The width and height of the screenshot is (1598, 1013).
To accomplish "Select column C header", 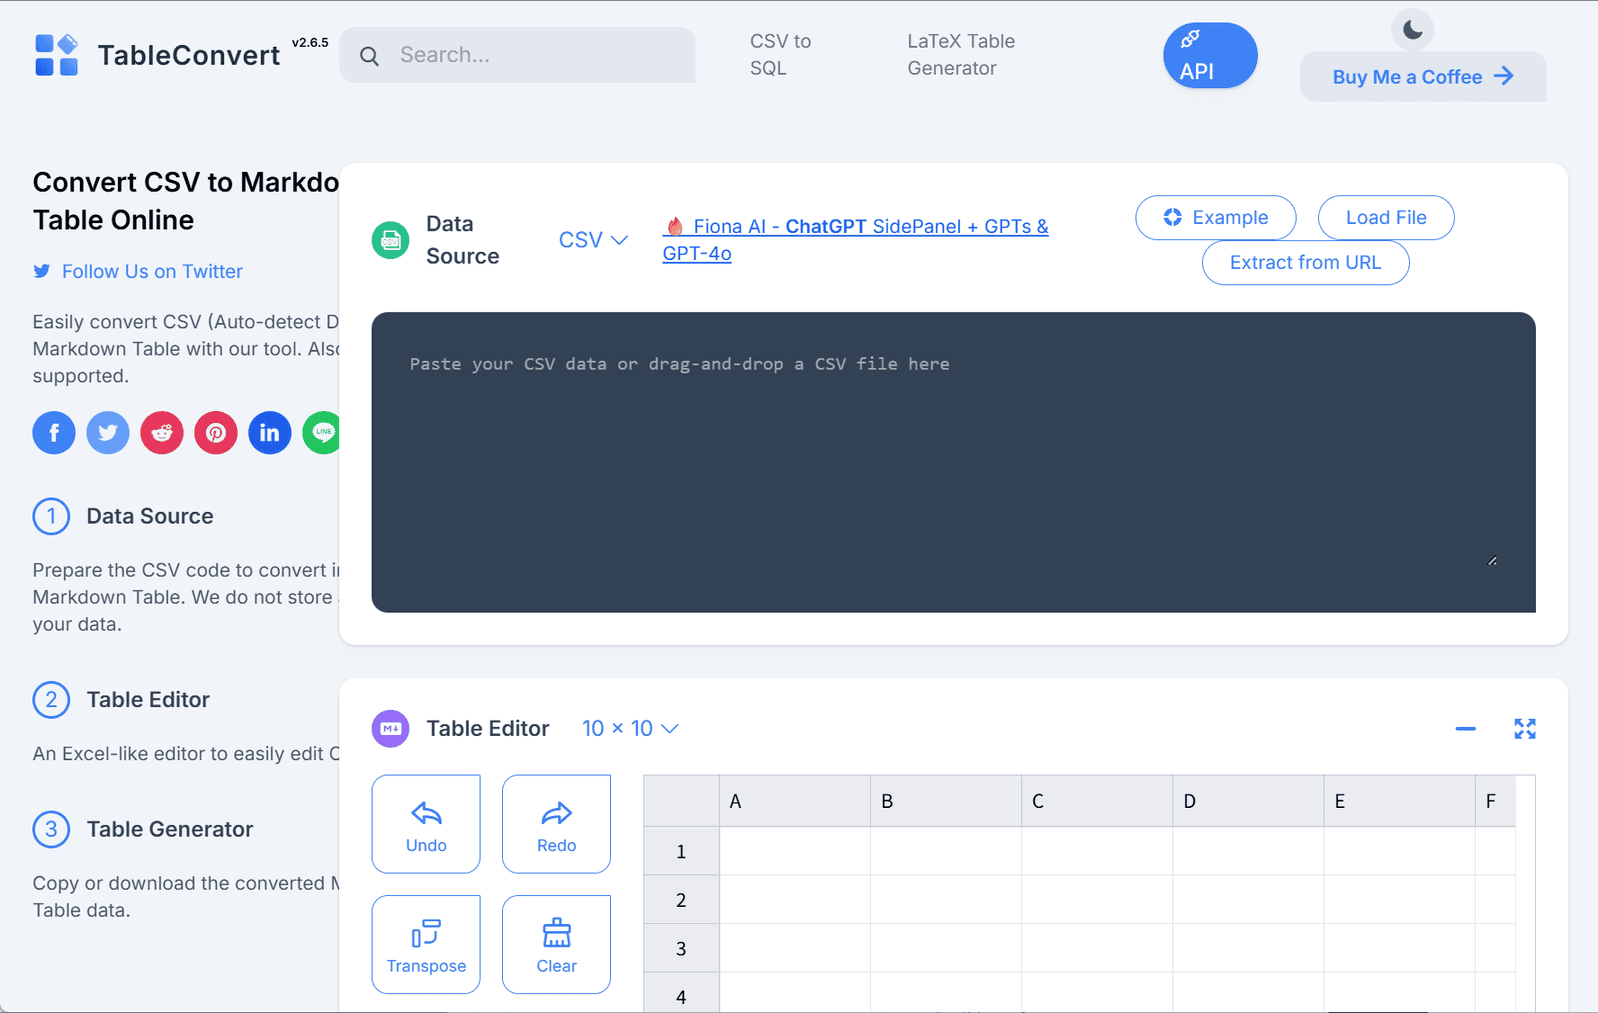I will pyautogui.click(x=1097, y=801).
